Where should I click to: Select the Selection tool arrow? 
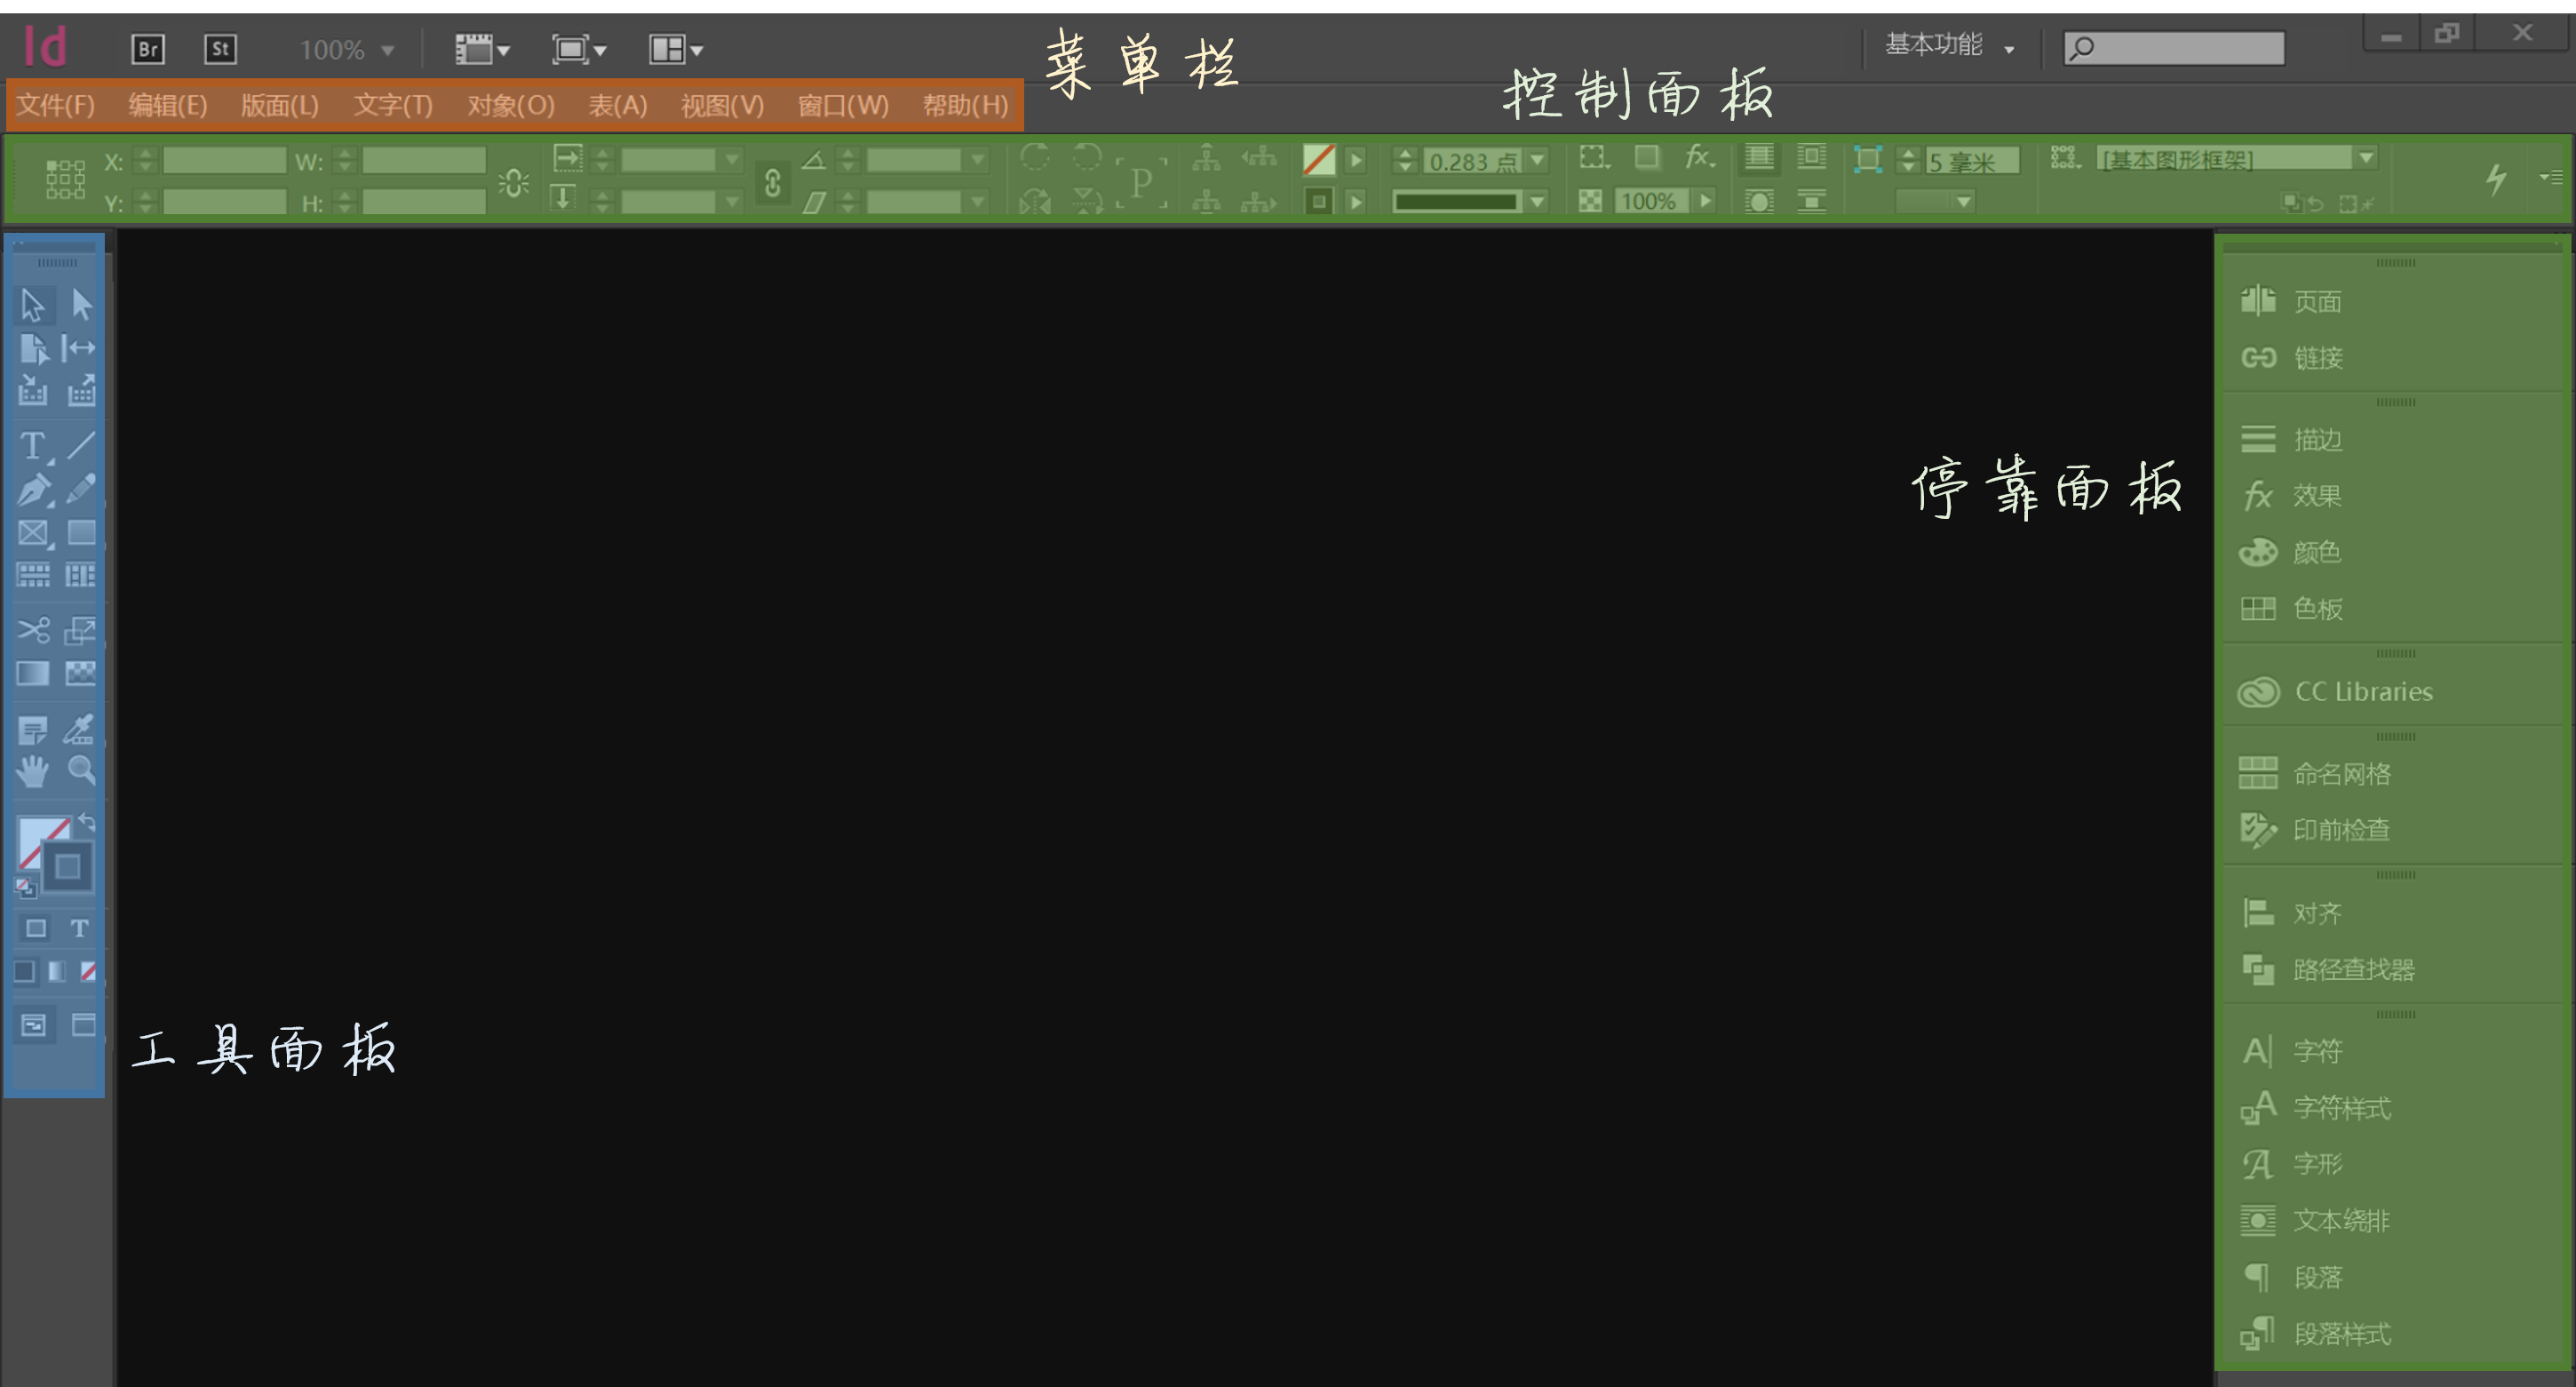point(32,304)
